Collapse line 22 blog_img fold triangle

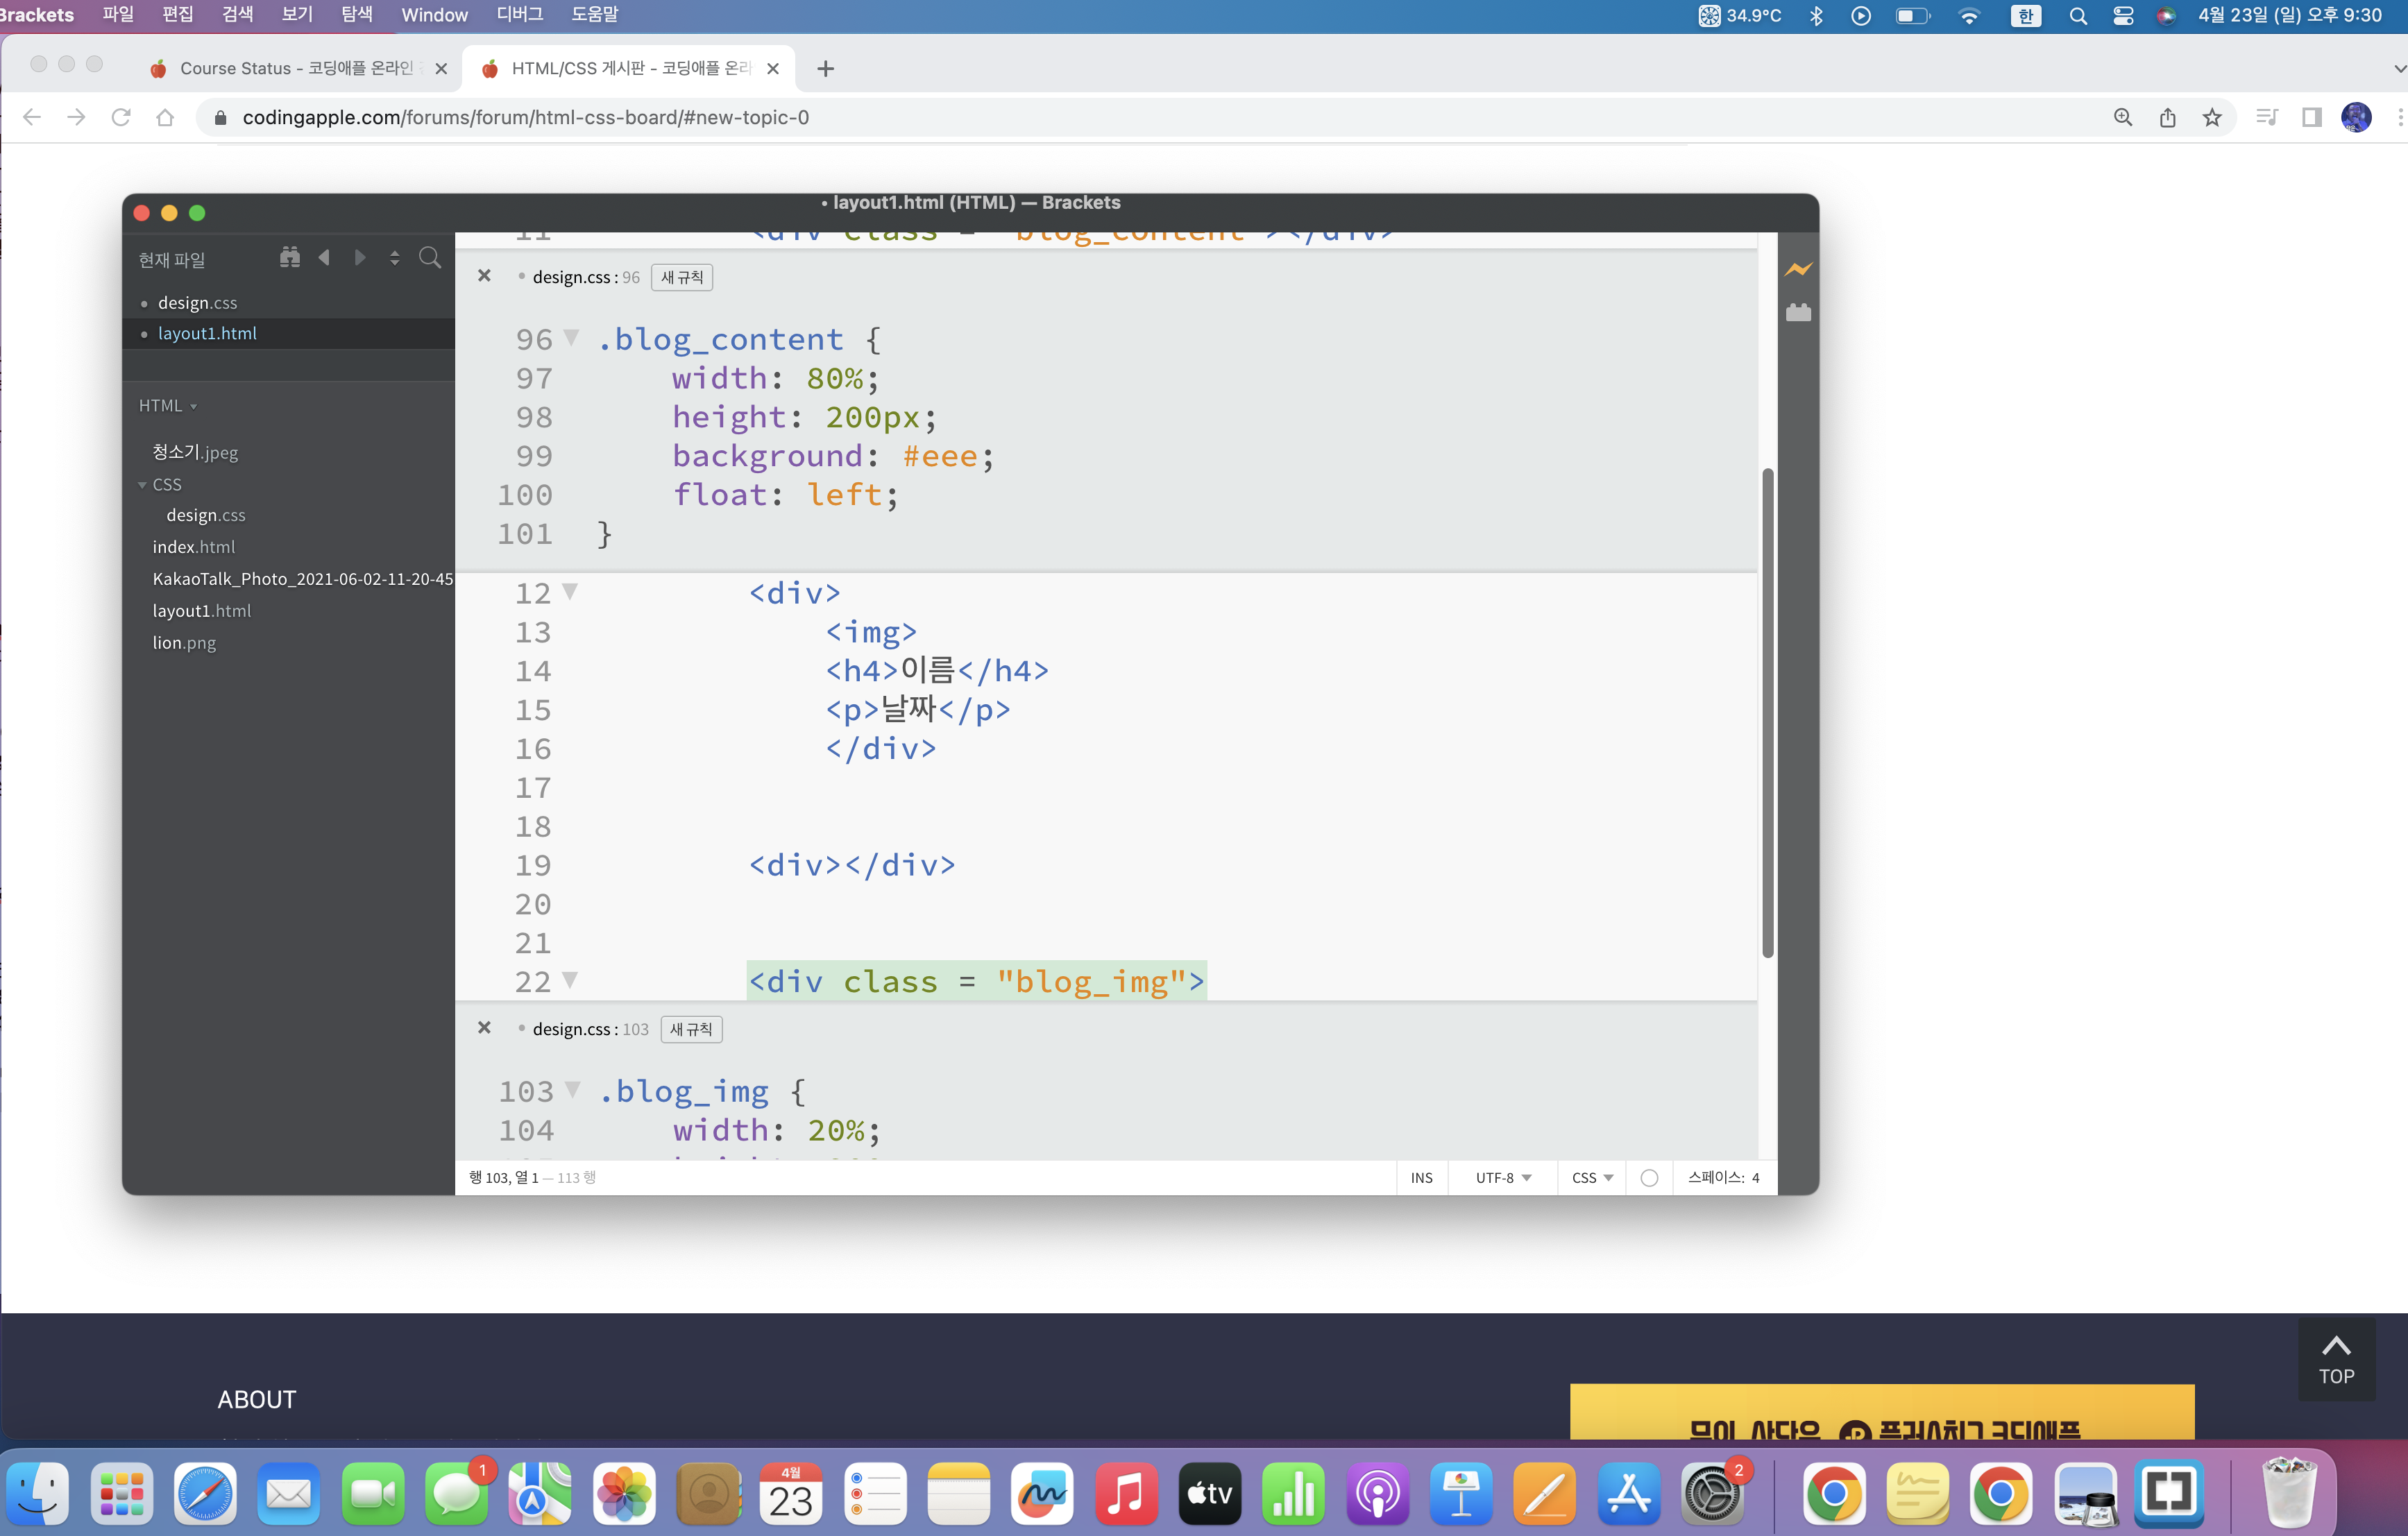click(570, 979)
